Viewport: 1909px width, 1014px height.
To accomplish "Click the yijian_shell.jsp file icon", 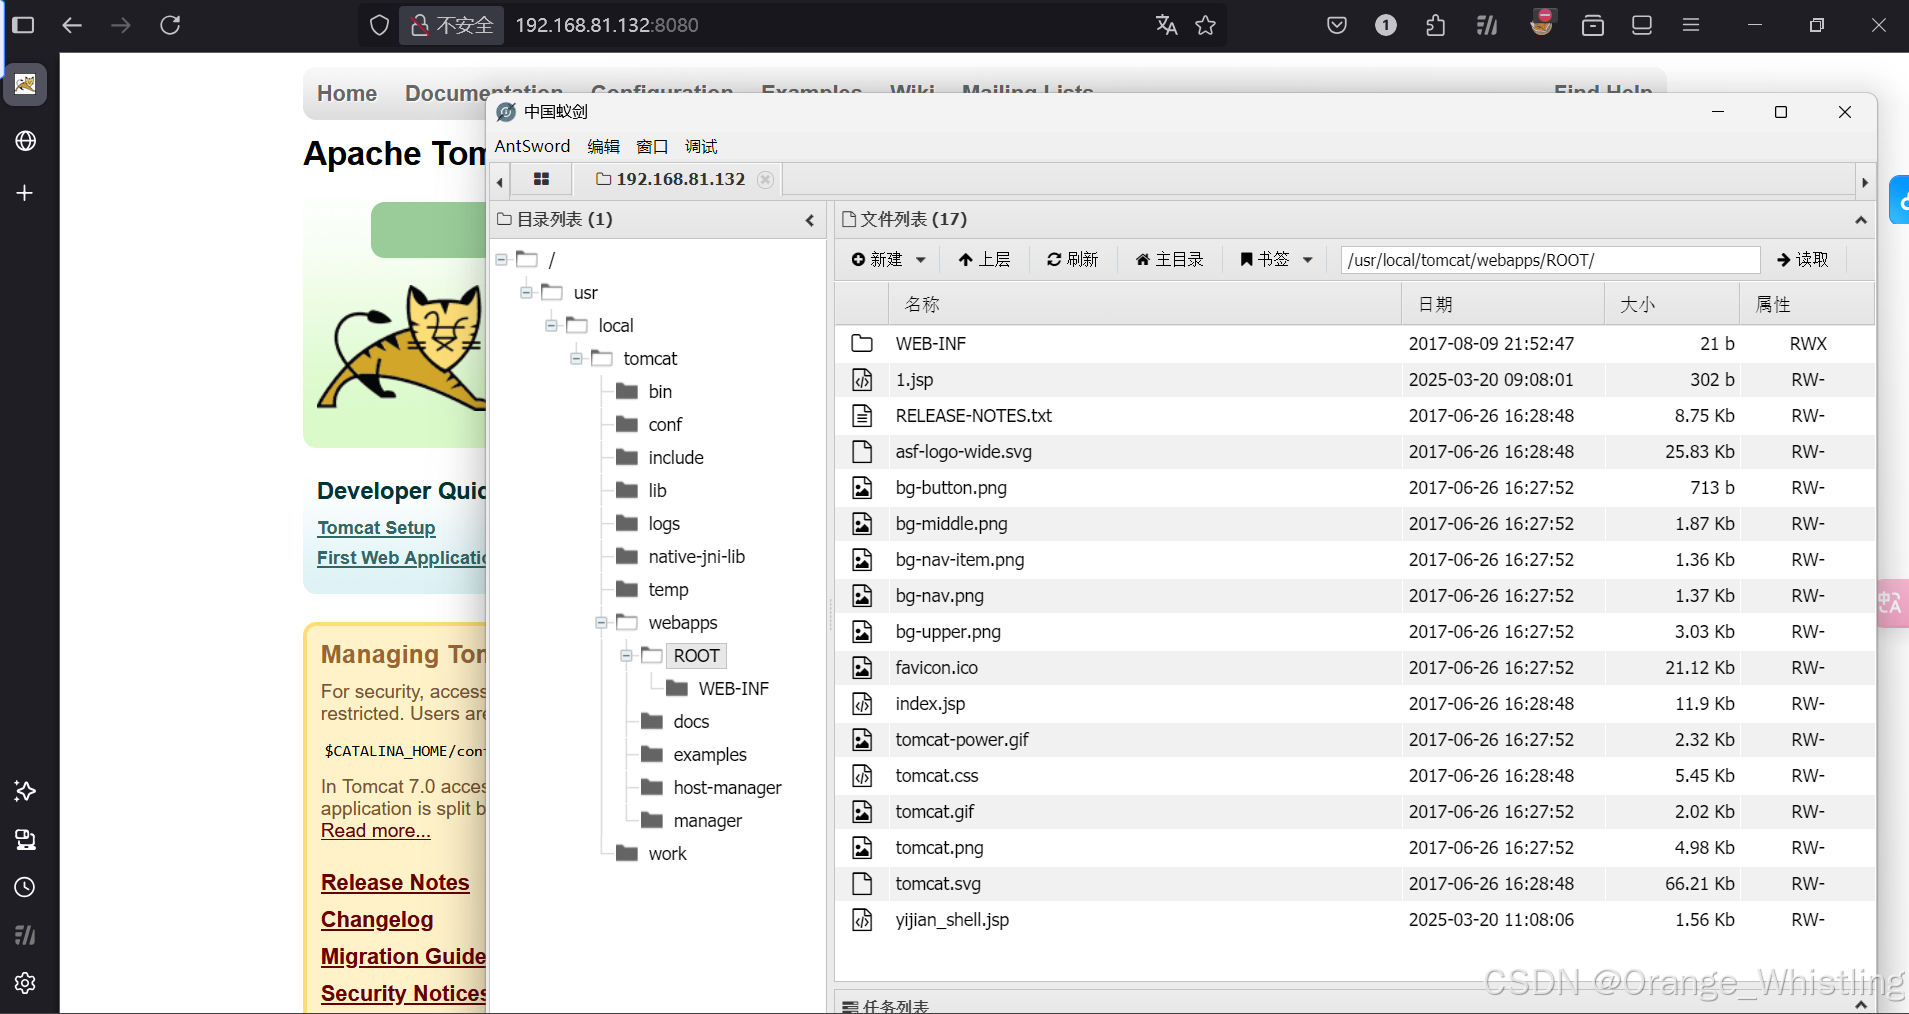I will point(862,920).
